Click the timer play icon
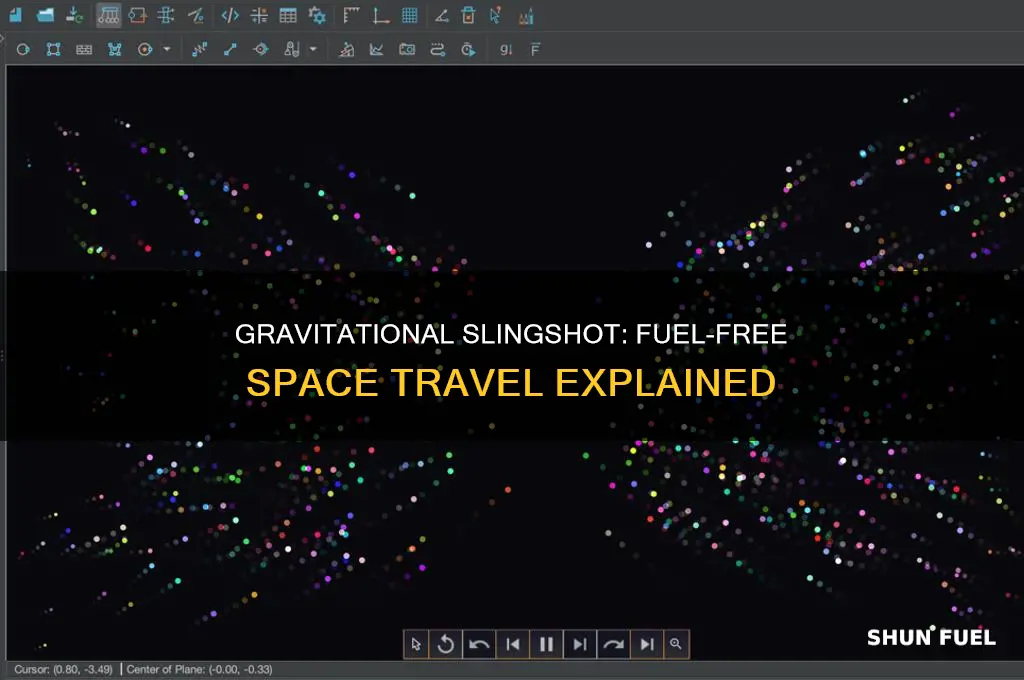 click(x=468, y=50)
